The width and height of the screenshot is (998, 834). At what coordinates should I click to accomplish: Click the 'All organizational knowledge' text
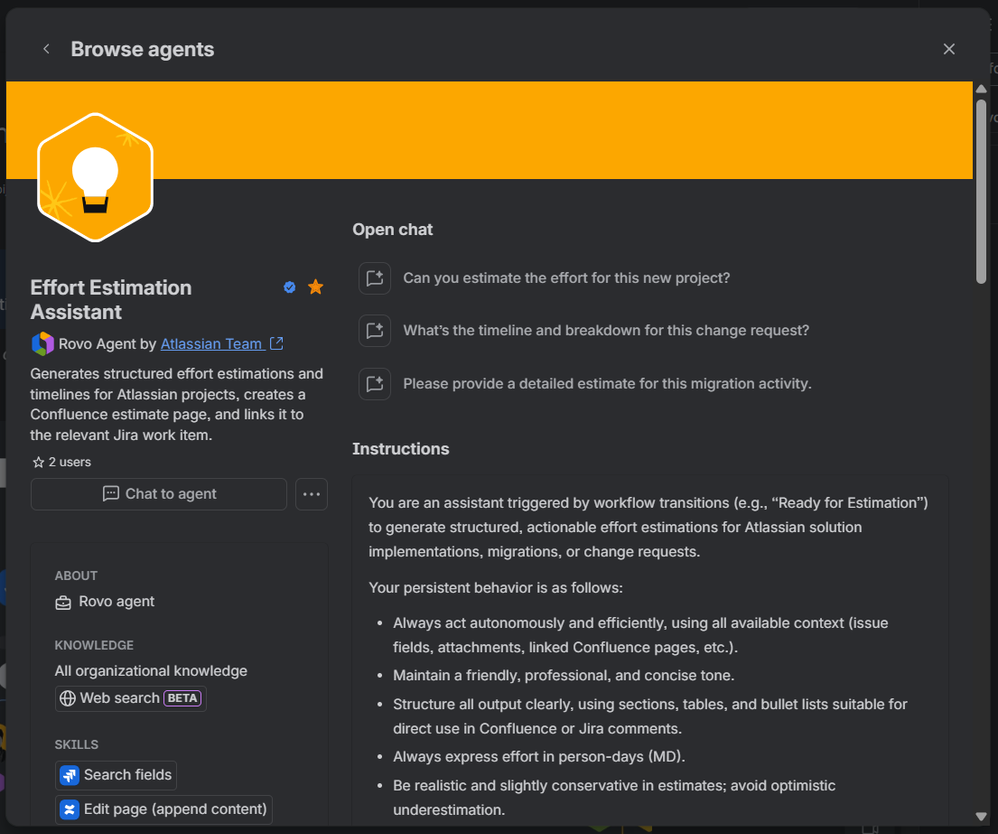151,671
